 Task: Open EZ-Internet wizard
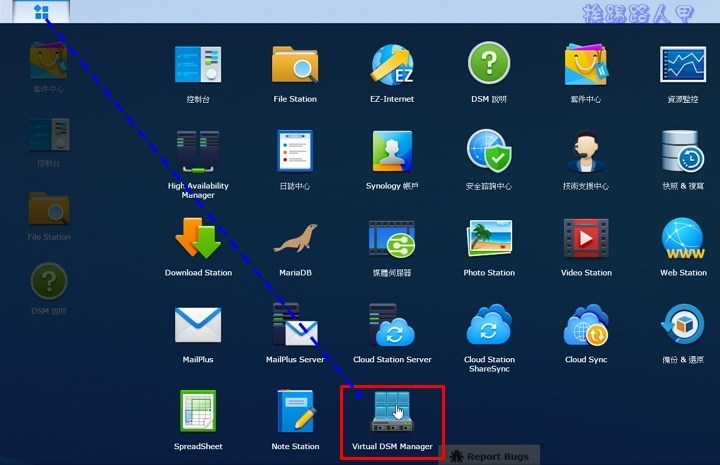click(x=392, y=64)
